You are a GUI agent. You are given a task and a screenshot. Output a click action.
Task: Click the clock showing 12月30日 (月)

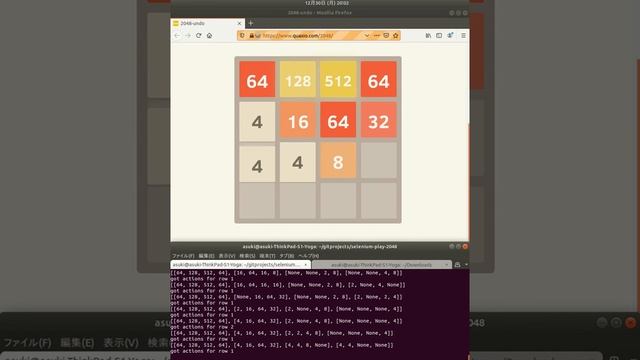click(x=327, y=3)
